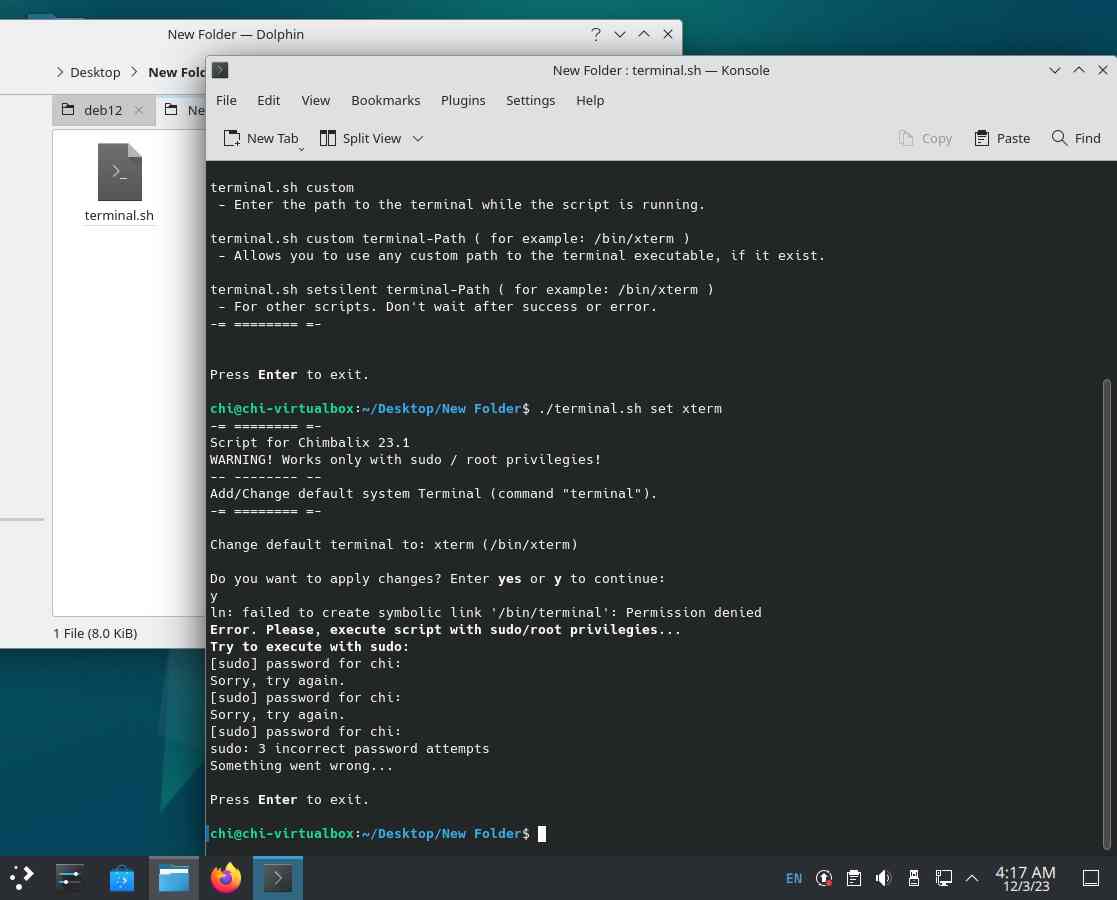The height and width of the screenshot is (900, 1117).
Task: Open Find in the Konsole toolbar
Action: point(1076,138)
